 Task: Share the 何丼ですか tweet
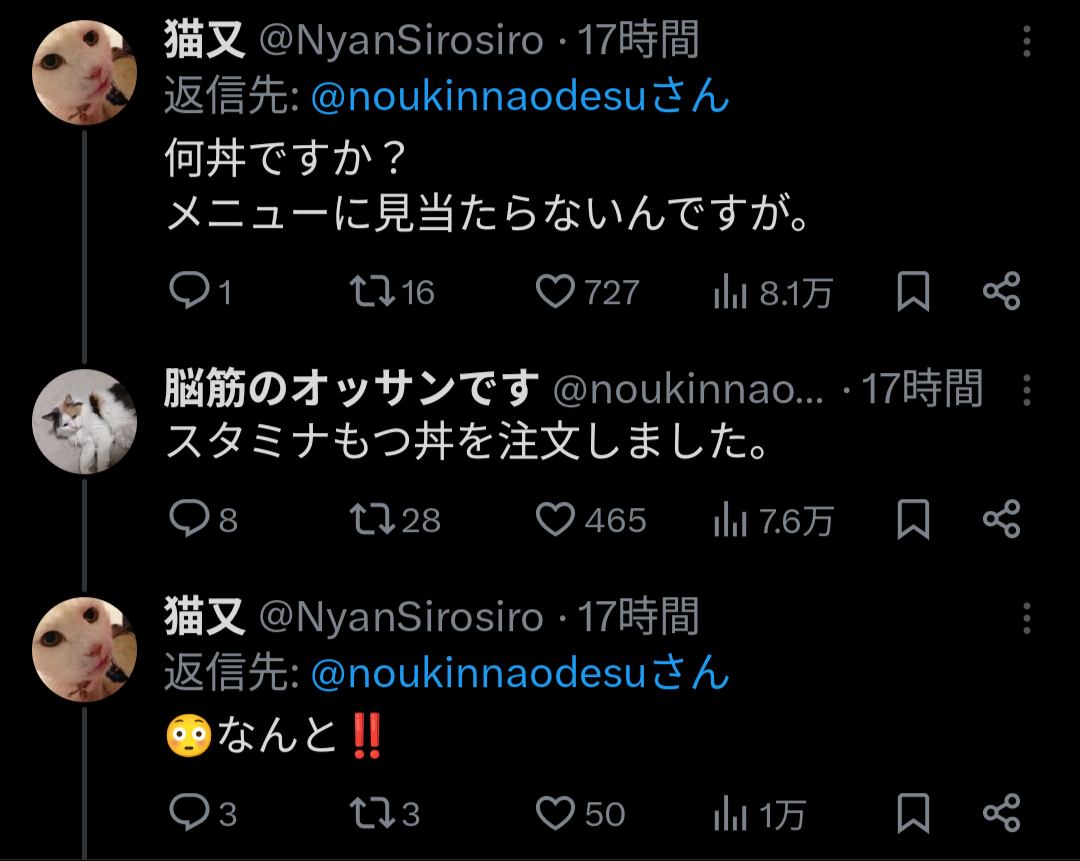click(x=1001, y=292)
